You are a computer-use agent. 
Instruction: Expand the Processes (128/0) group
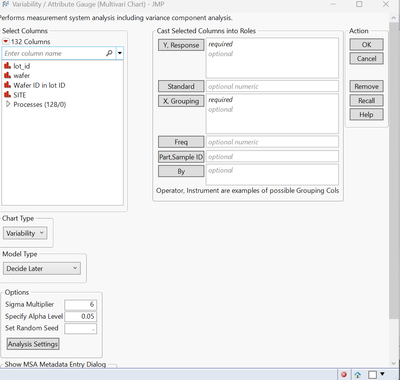(x=8, y=104)
